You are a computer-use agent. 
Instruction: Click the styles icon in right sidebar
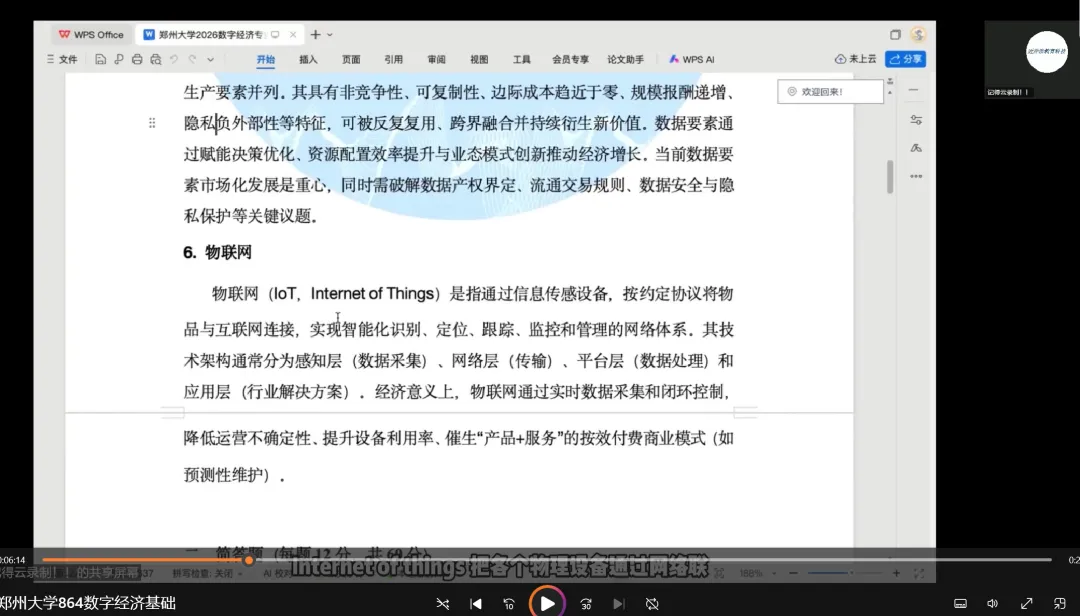click(x=916, y=148)
